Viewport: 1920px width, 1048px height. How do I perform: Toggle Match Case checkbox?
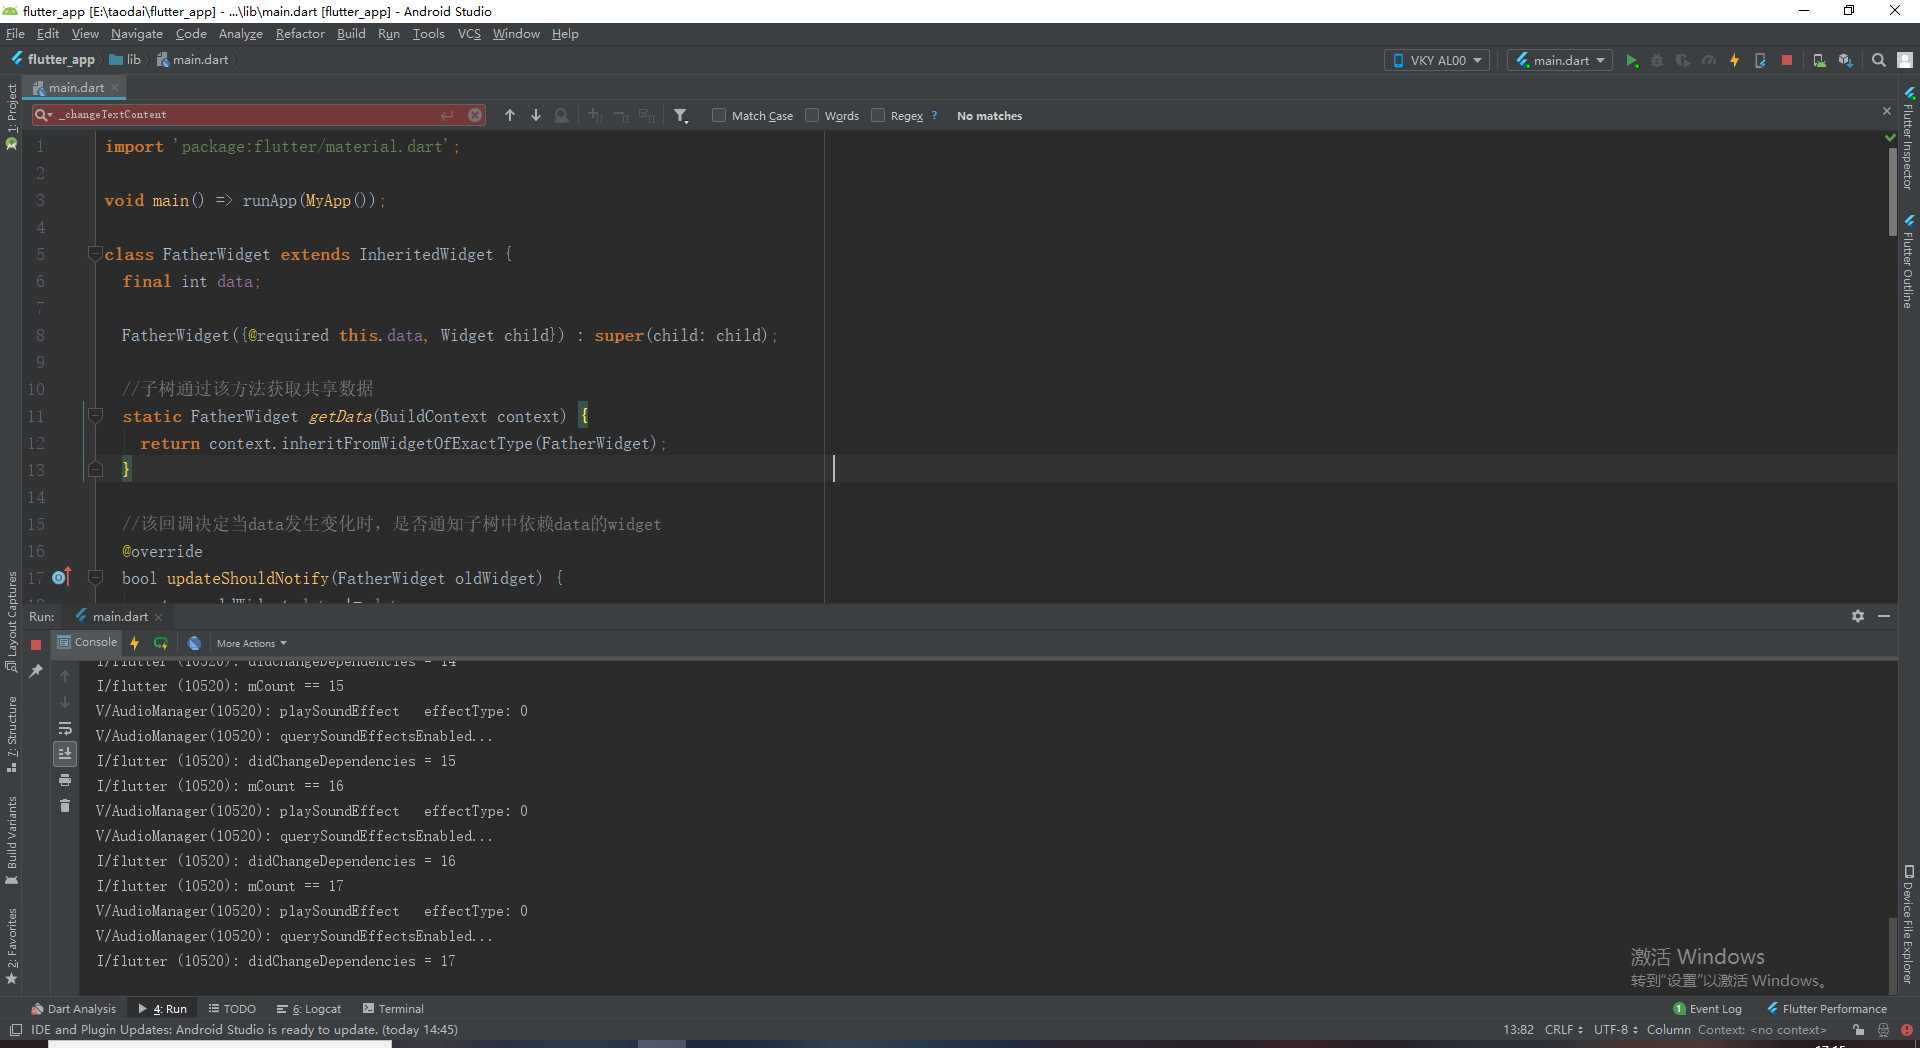tap(719, 115)
